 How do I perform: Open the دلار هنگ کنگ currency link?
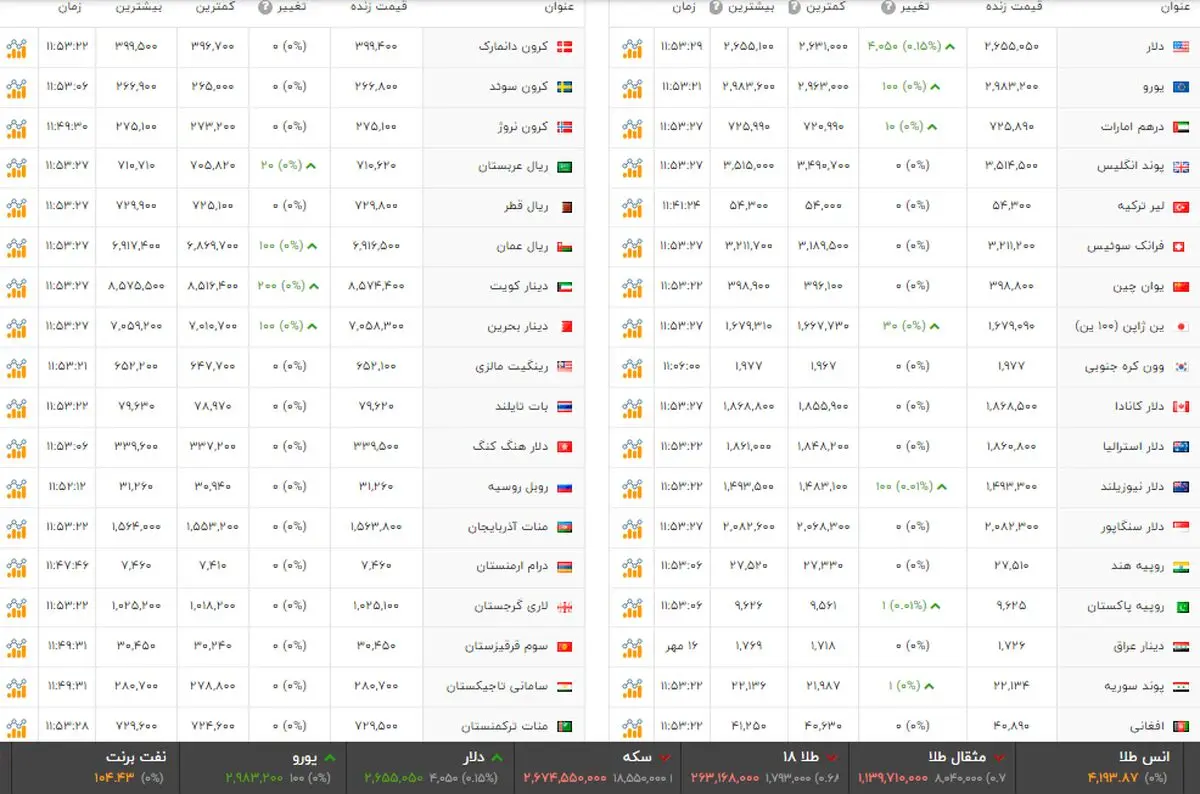(x=511, y=447)
